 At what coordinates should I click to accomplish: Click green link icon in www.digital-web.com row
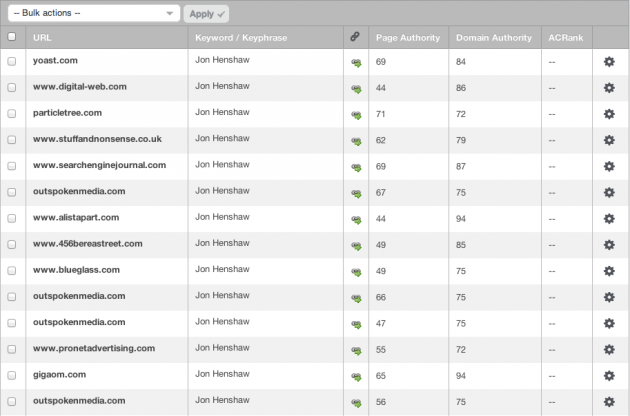(x=356, y=89)
